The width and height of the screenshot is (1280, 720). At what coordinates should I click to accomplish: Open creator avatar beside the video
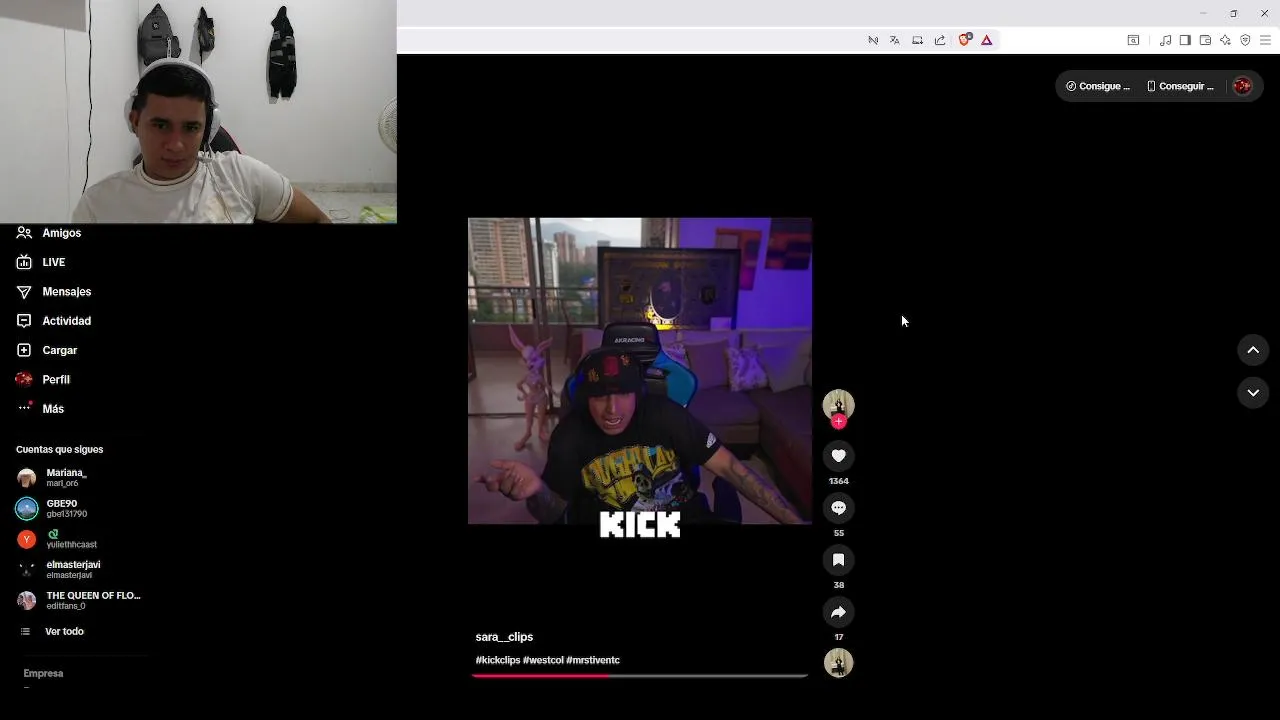pyautogui.click(x=838, y=404)
